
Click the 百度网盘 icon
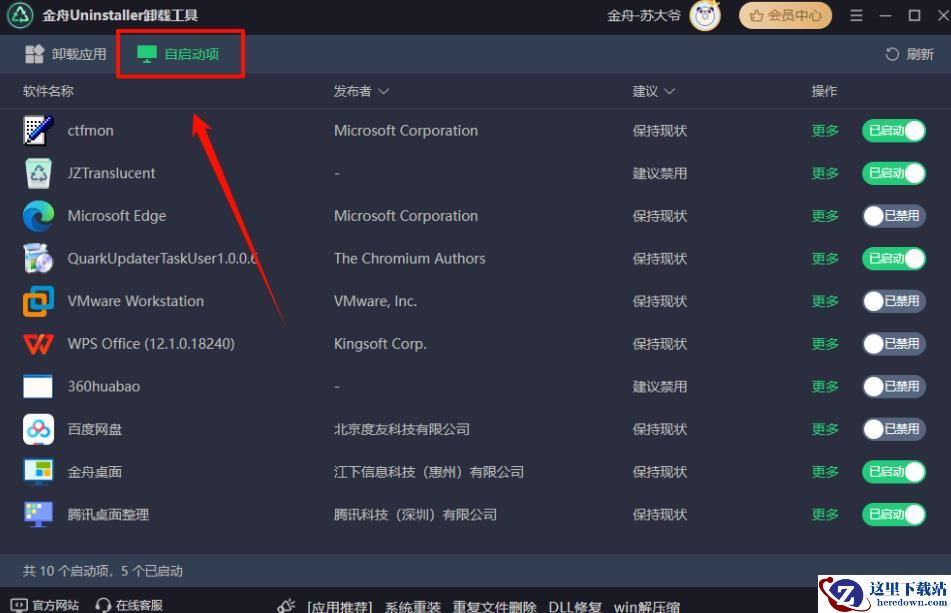pos(38,429)
